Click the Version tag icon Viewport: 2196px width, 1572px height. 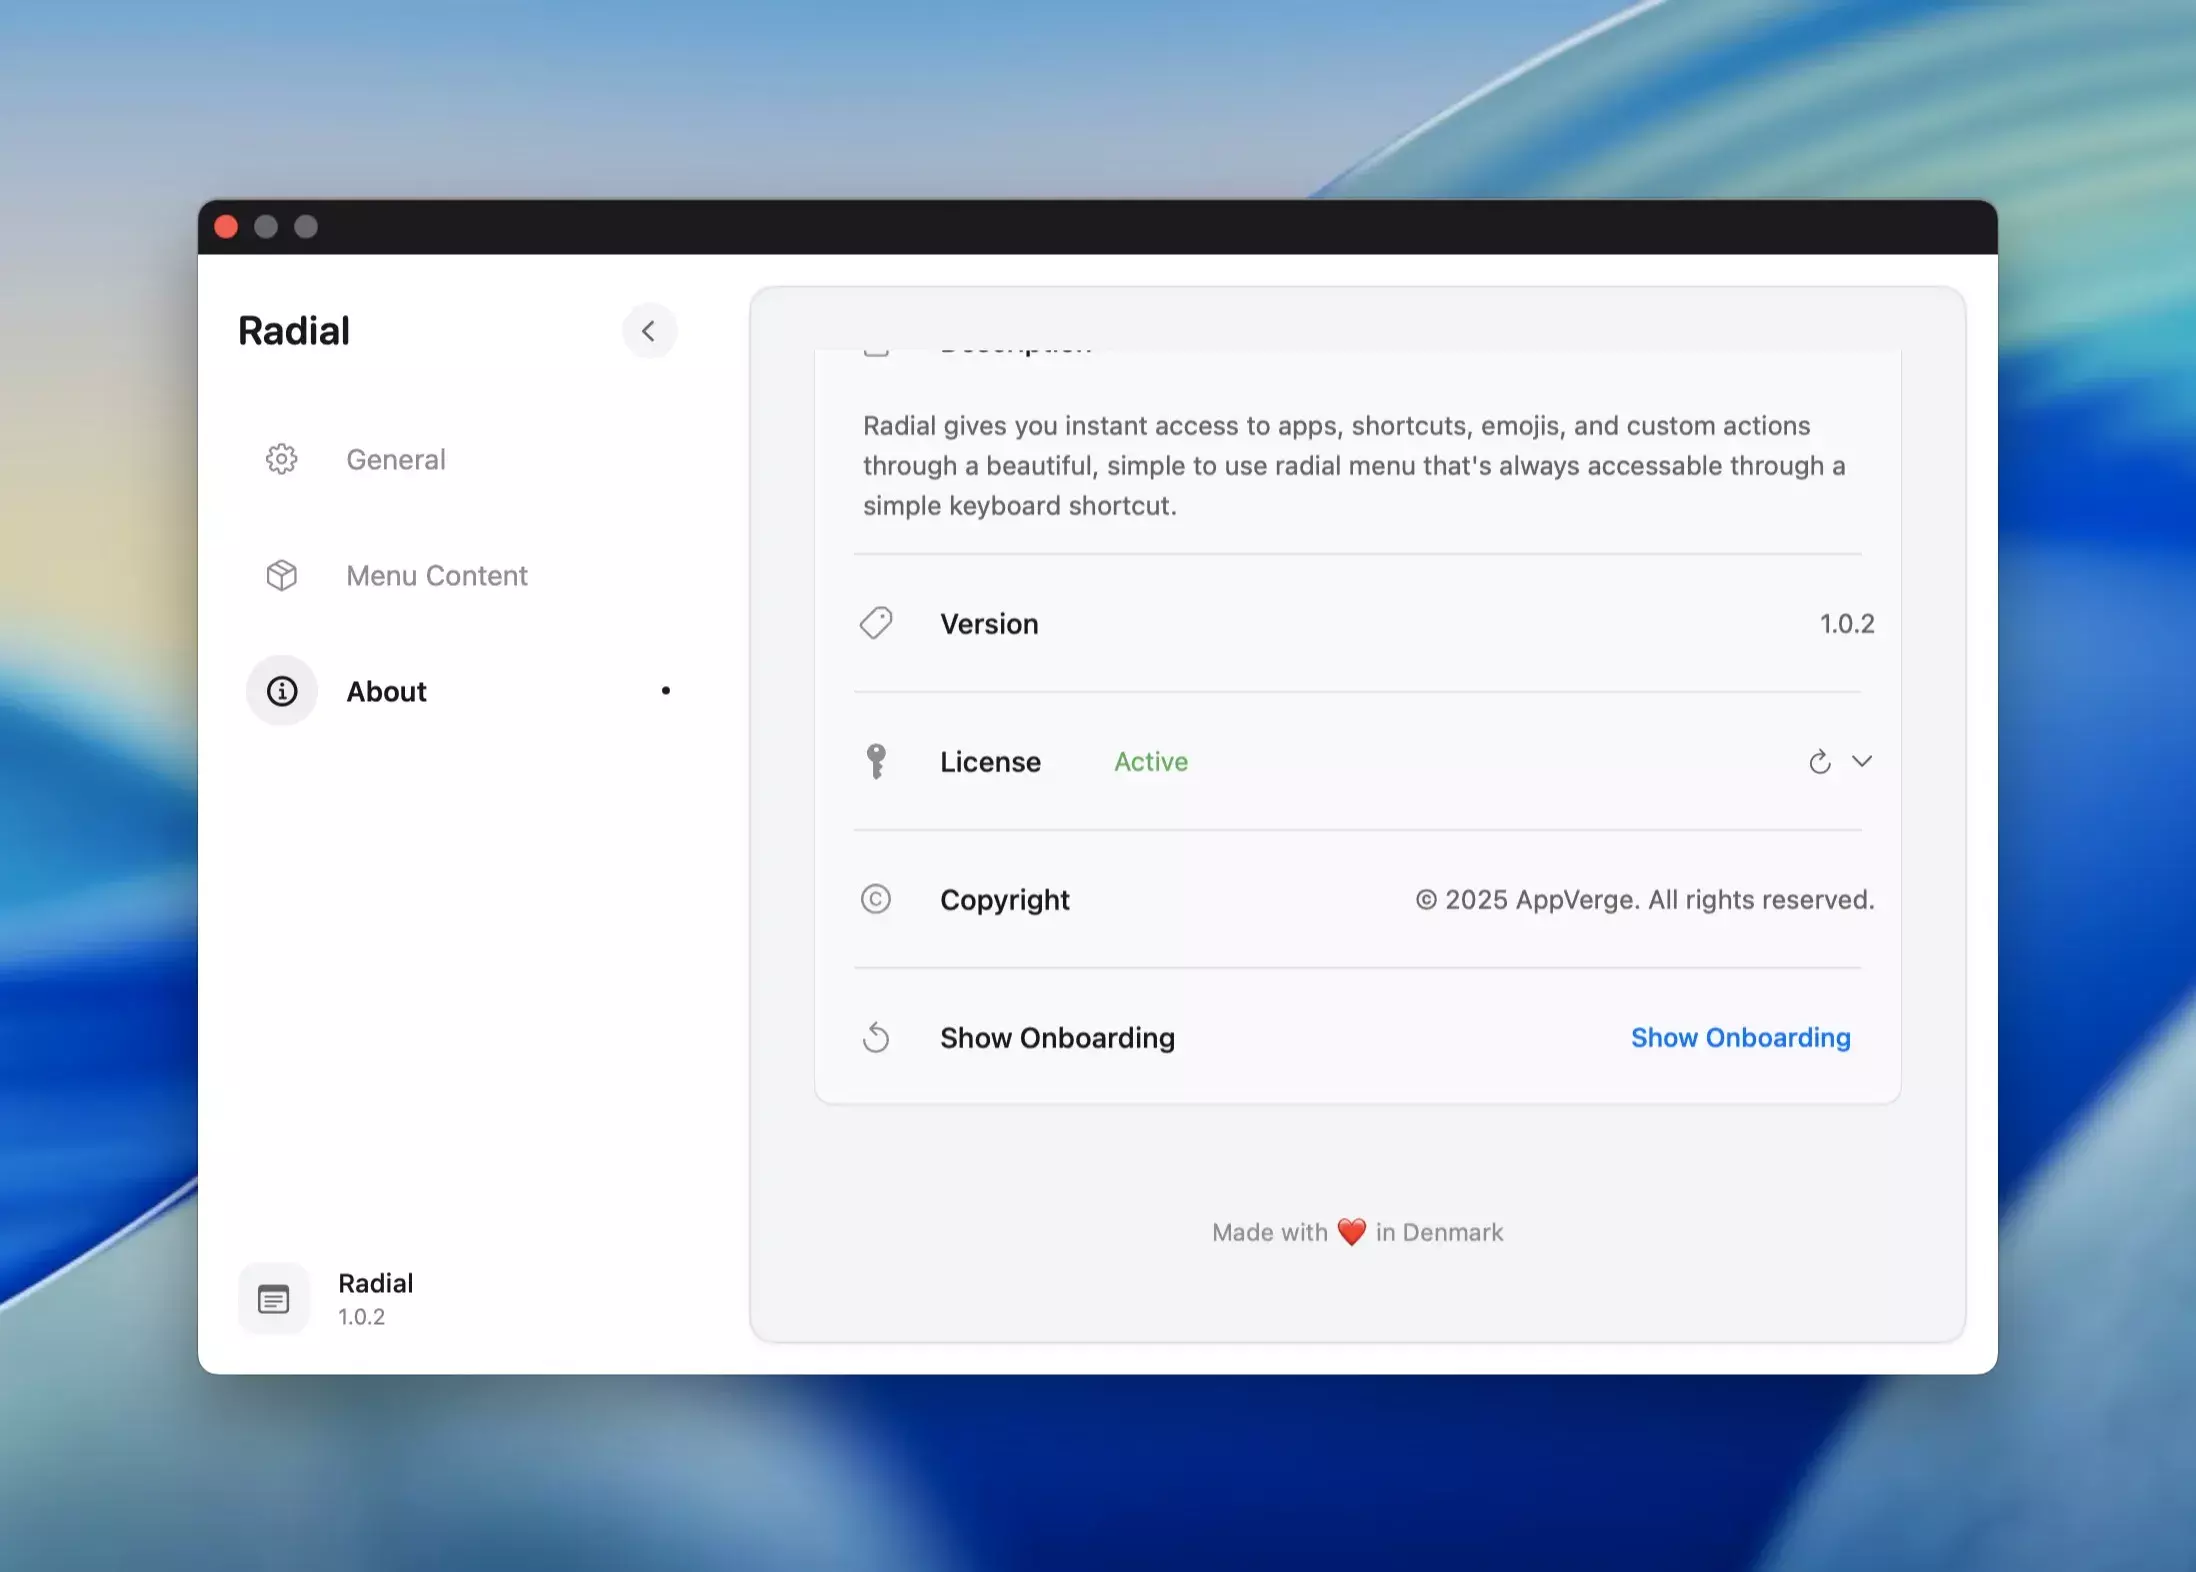coord(876,623)
